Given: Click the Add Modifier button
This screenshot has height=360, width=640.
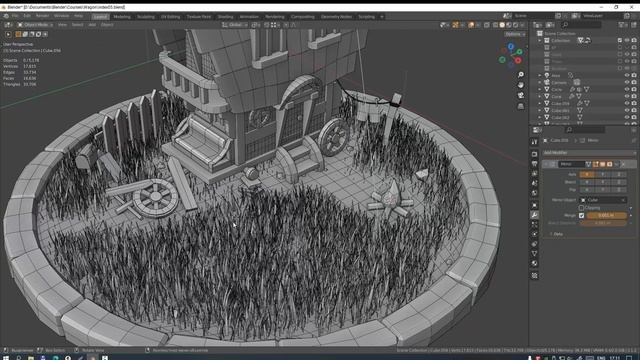Looking at the screenshot, I should [589, 153].
